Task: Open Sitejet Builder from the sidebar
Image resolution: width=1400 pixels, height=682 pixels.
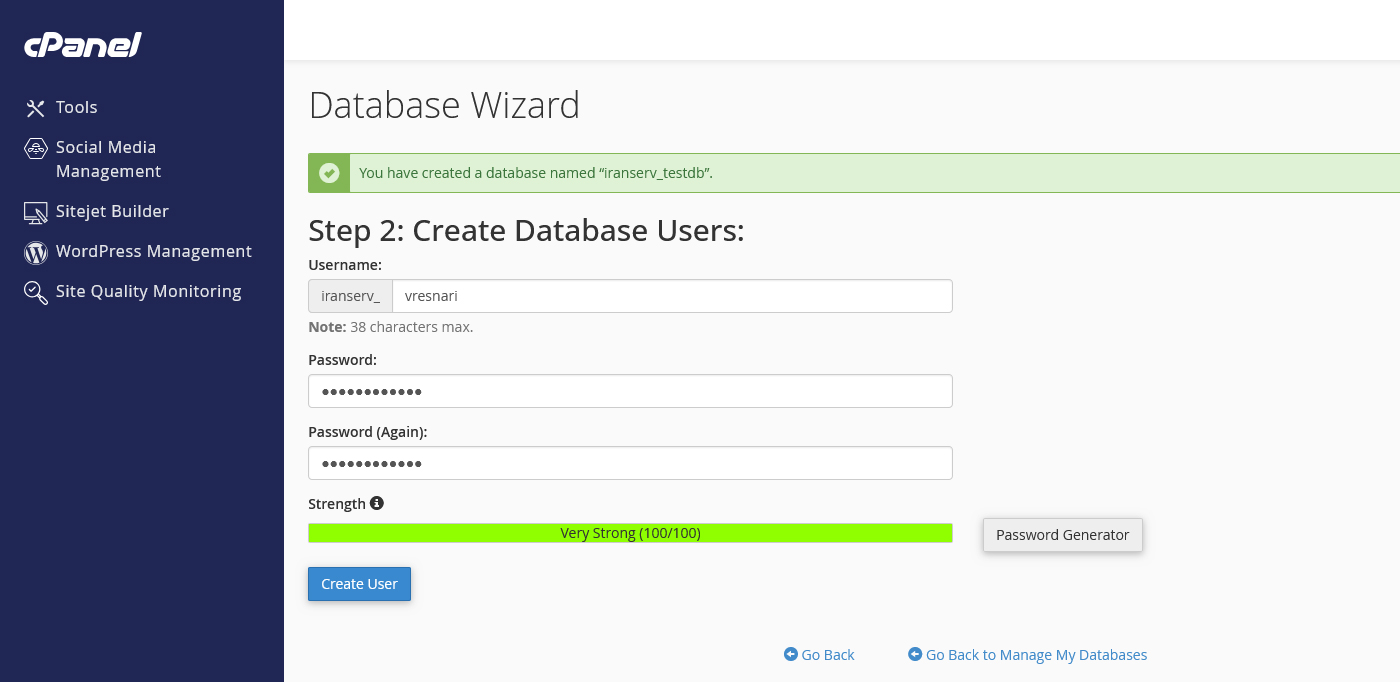Action: click(x=112, y=211)
